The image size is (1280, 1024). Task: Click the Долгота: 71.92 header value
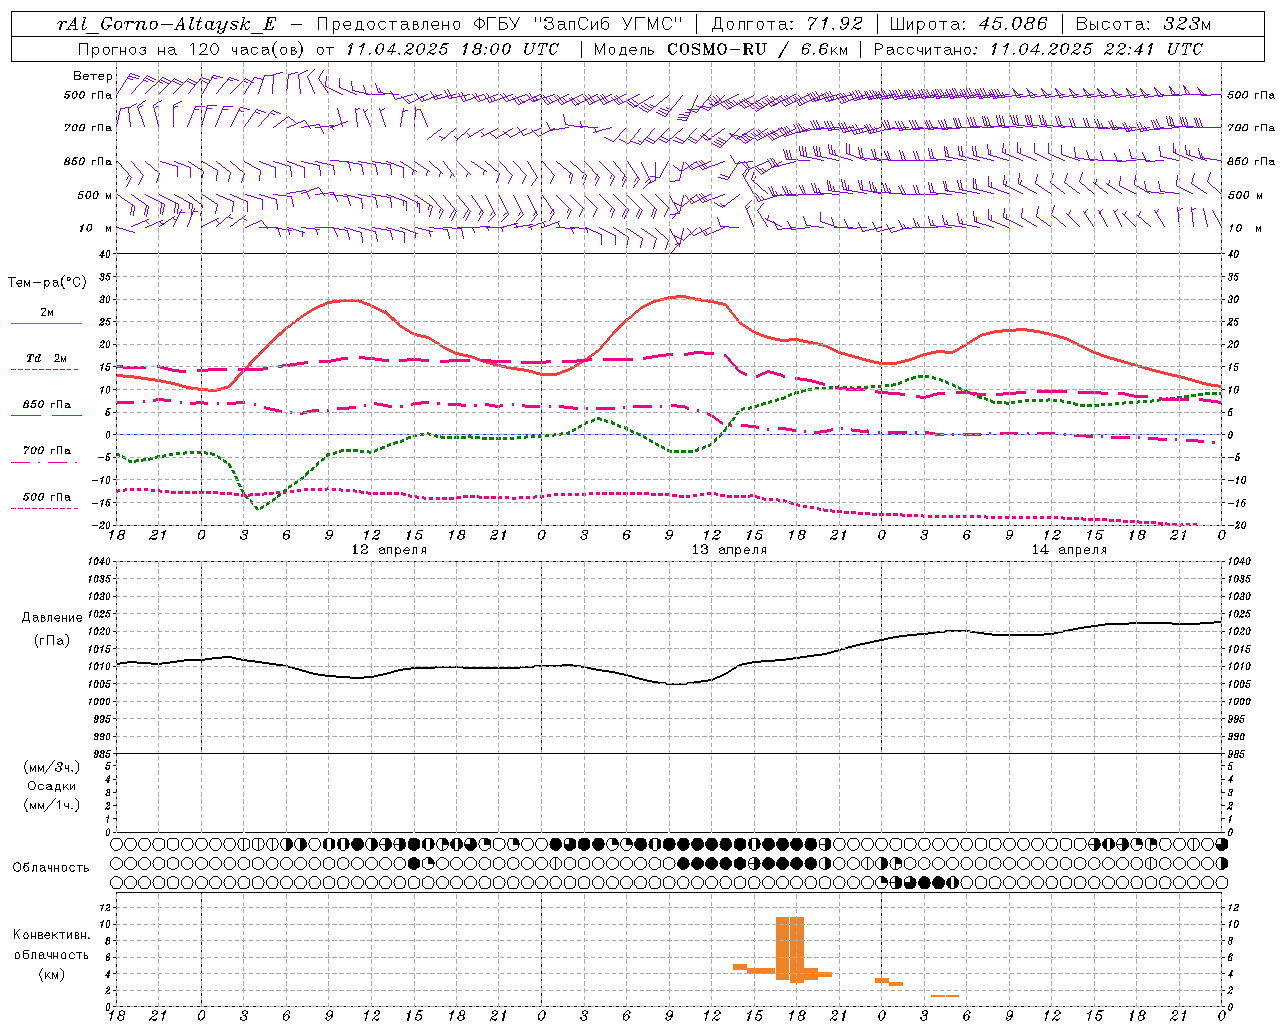787,24
